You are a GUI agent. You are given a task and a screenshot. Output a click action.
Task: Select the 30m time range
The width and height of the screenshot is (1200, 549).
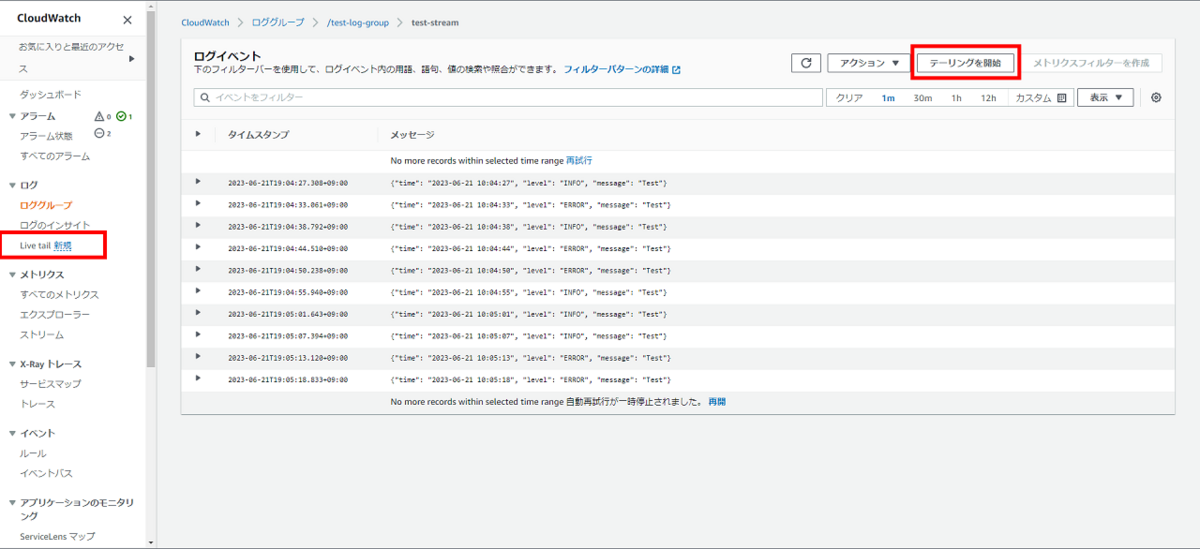923,98
